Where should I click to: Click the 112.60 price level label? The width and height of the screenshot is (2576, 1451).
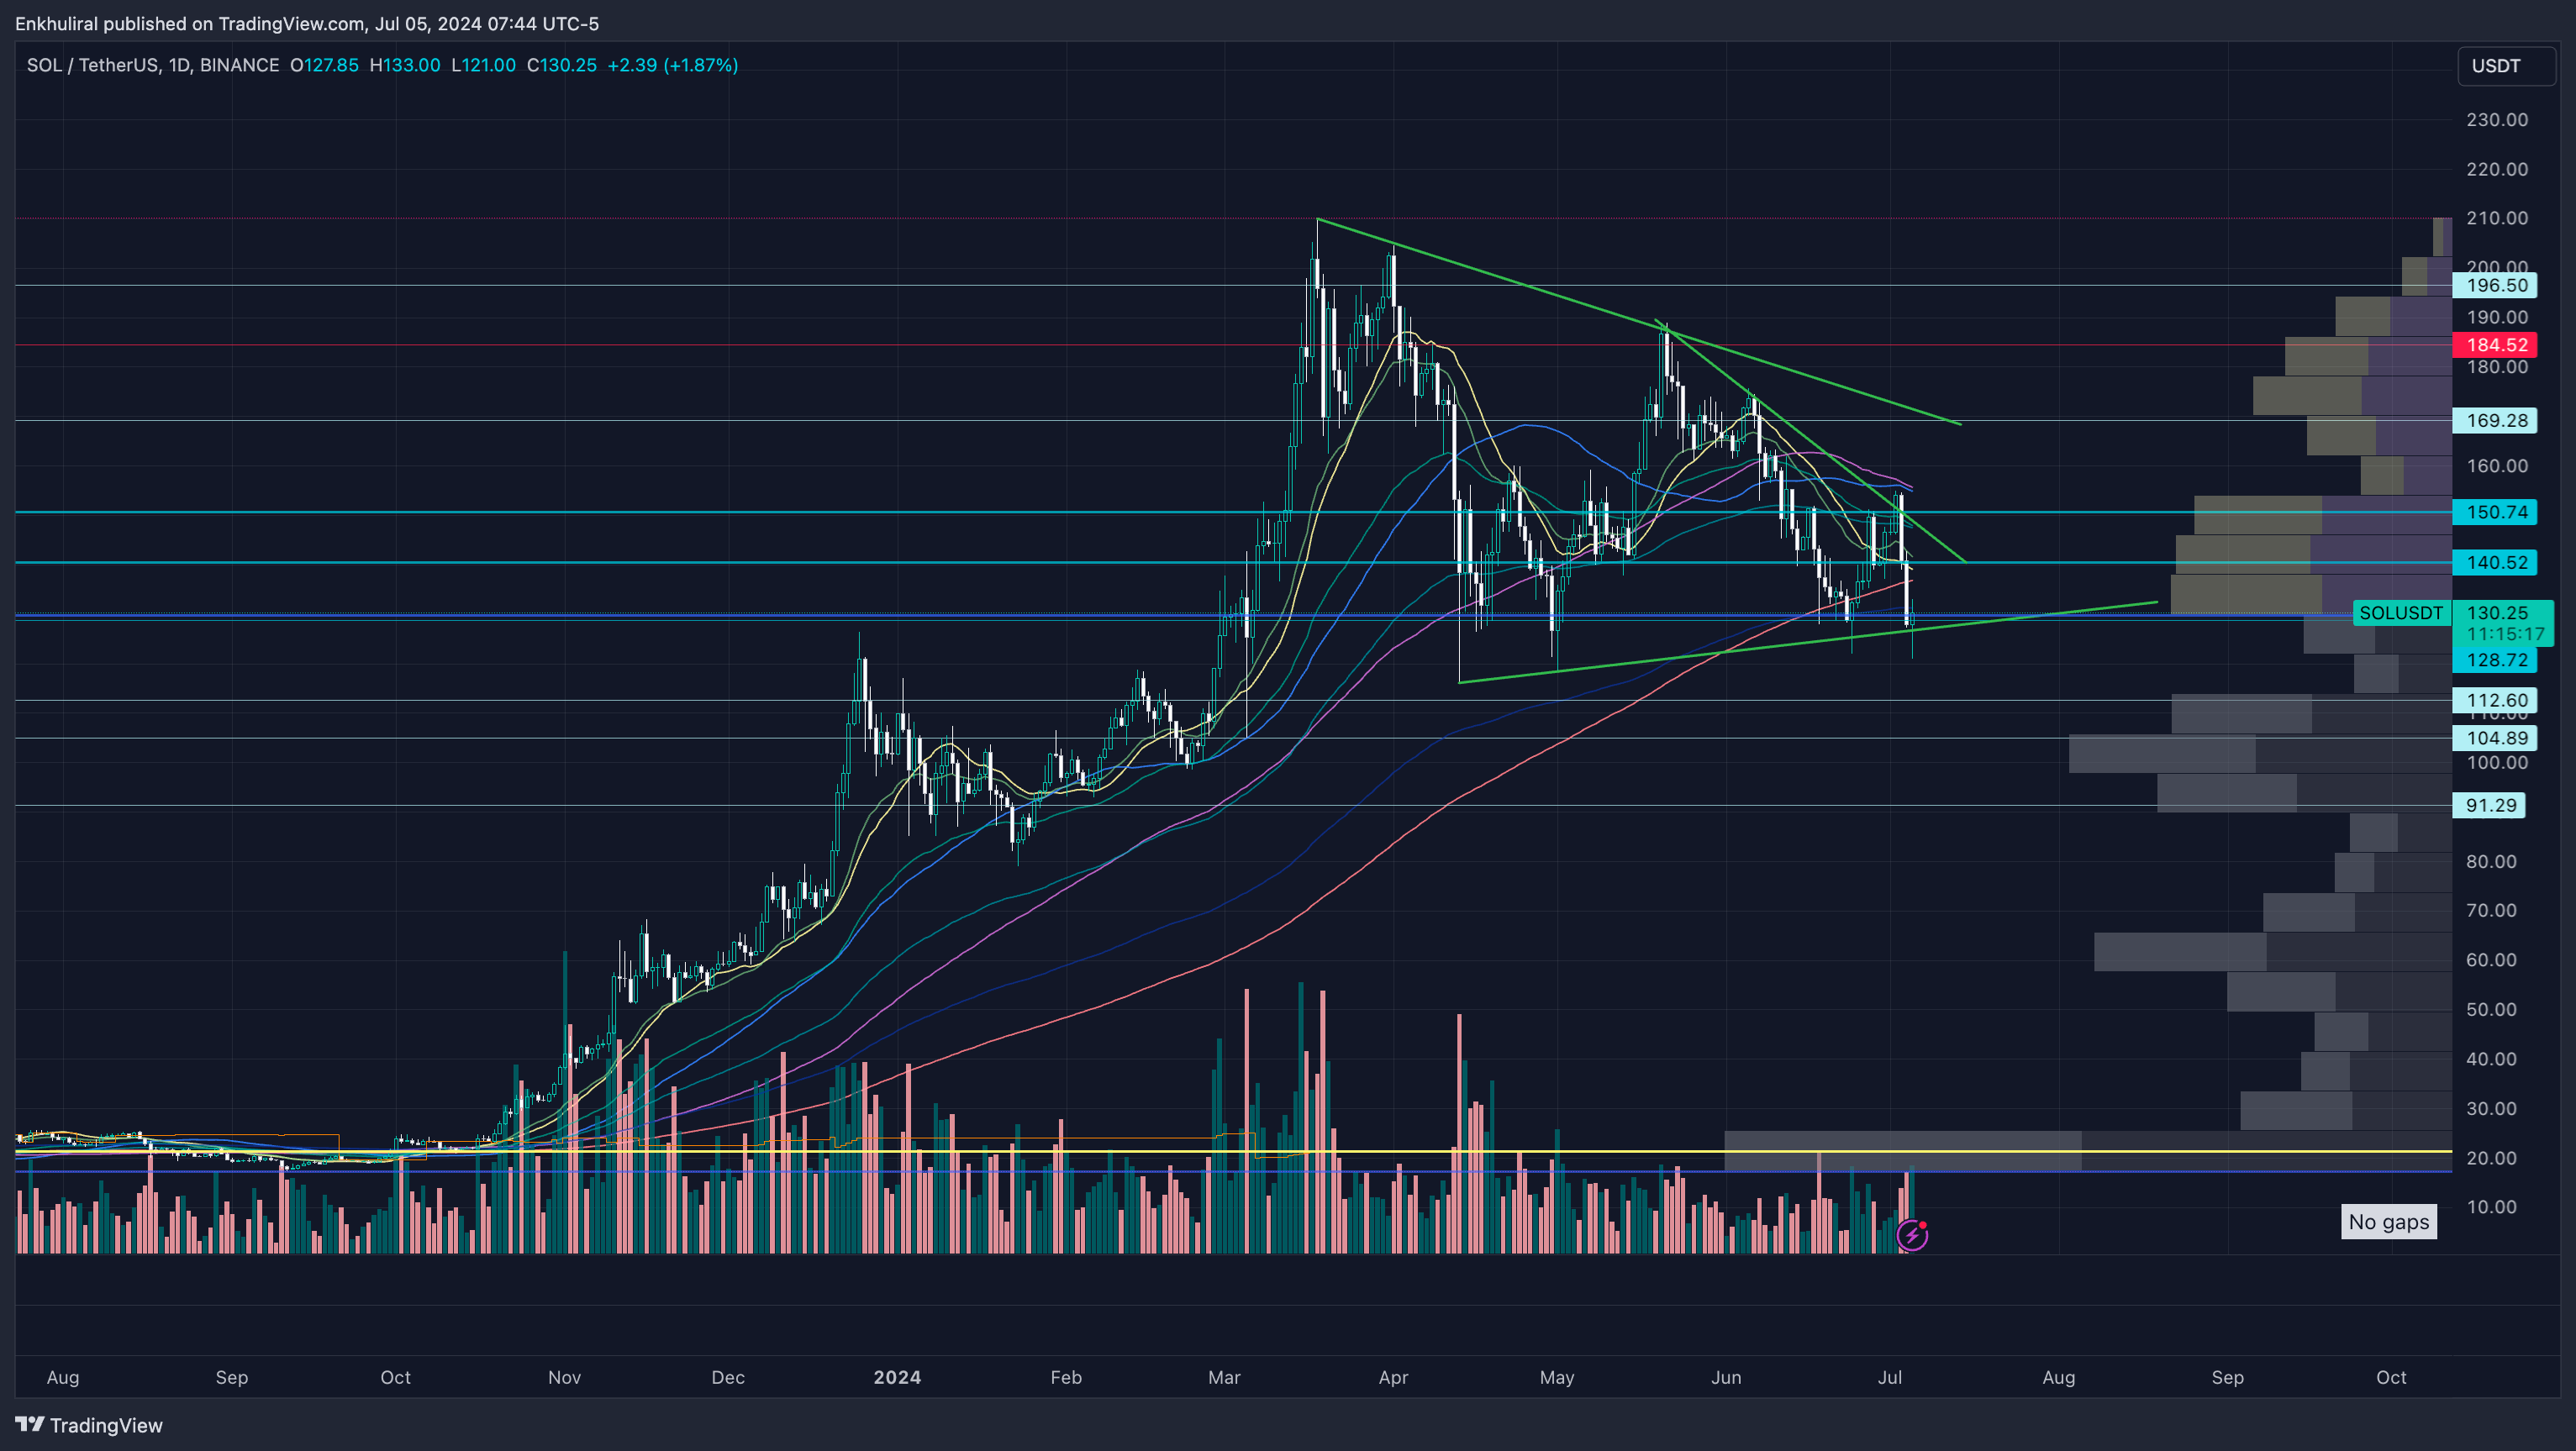[2496, 700]
